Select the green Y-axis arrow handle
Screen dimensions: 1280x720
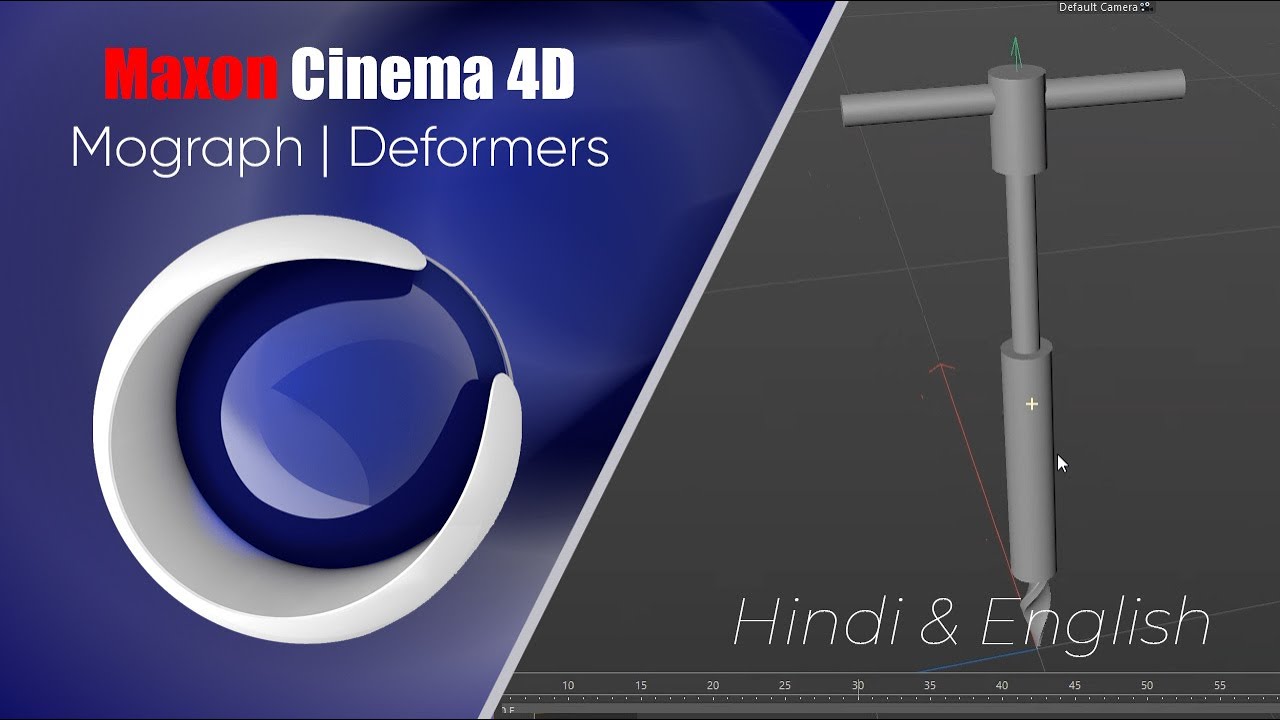pos(1016,52)
